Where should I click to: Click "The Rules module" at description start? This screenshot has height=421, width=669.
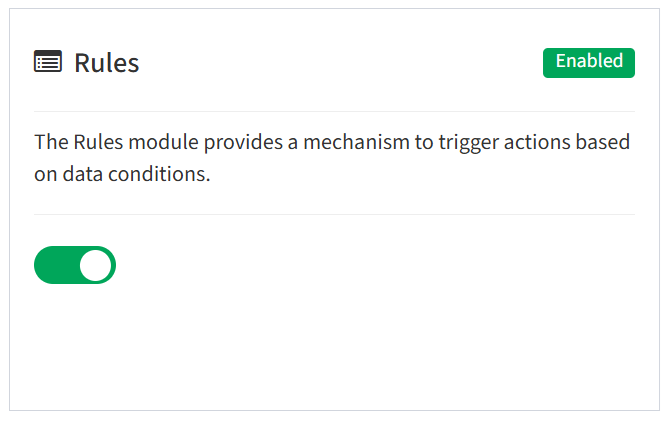point(116,142)
